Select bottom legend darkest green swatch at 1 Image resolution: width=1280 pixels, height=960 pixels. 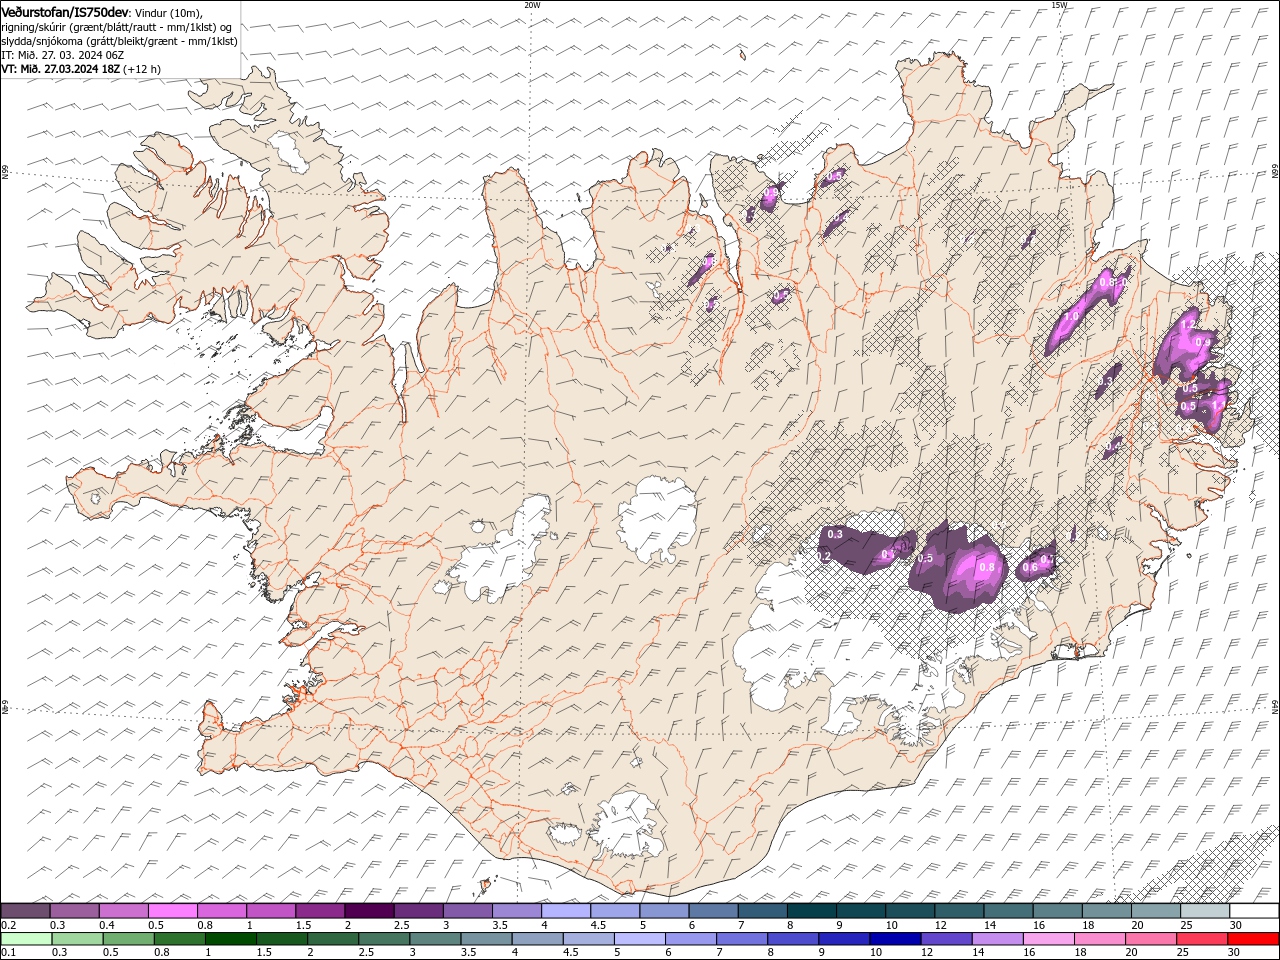(x=230, y=938)
